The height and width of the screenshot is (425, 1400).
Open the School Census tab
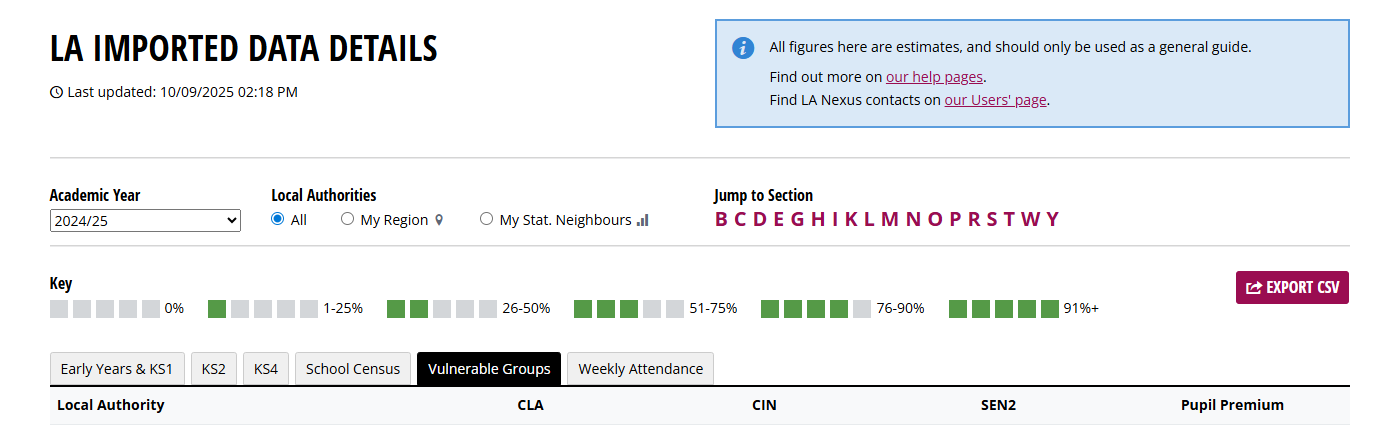(x=353, y=369)
